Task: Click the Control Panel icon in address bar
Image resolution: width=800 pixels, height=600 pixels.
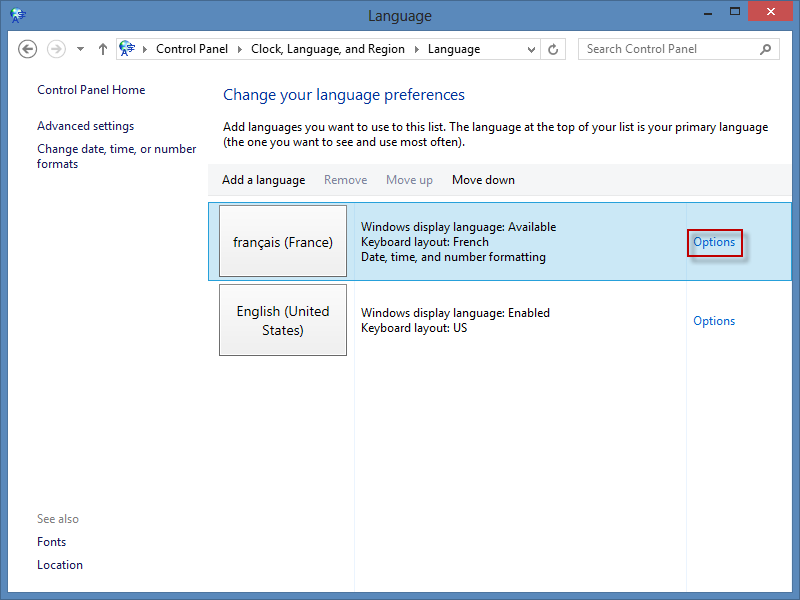Action: click(128, 49)
